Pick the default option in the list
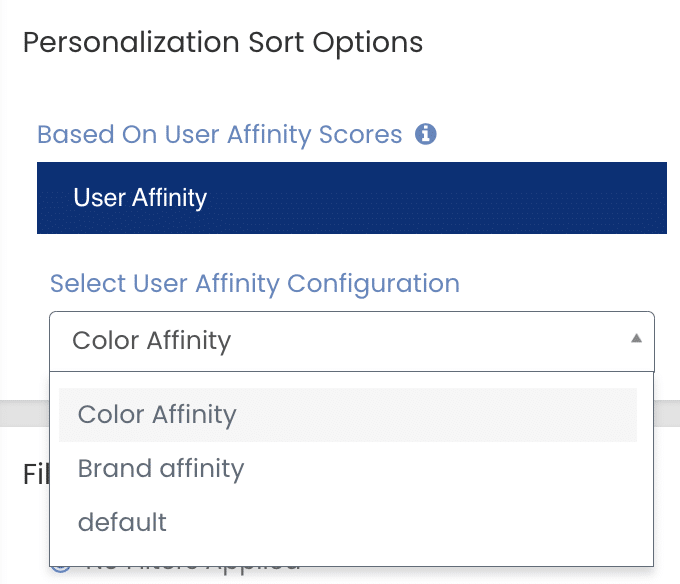 pyautogui.click(x=122, y=521)
